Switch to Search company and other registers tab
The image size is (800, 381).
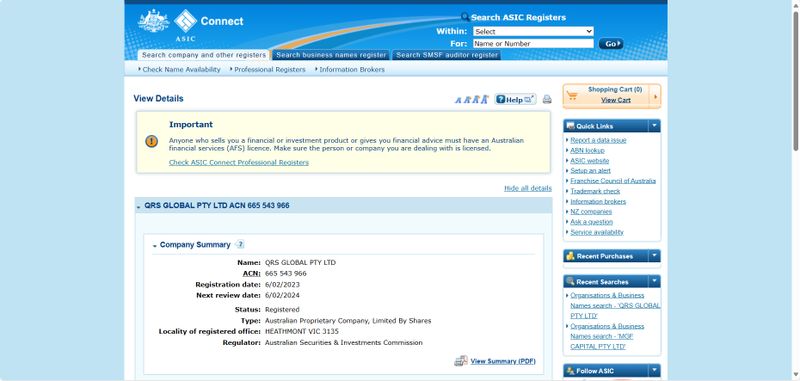[x=204, y=55]
